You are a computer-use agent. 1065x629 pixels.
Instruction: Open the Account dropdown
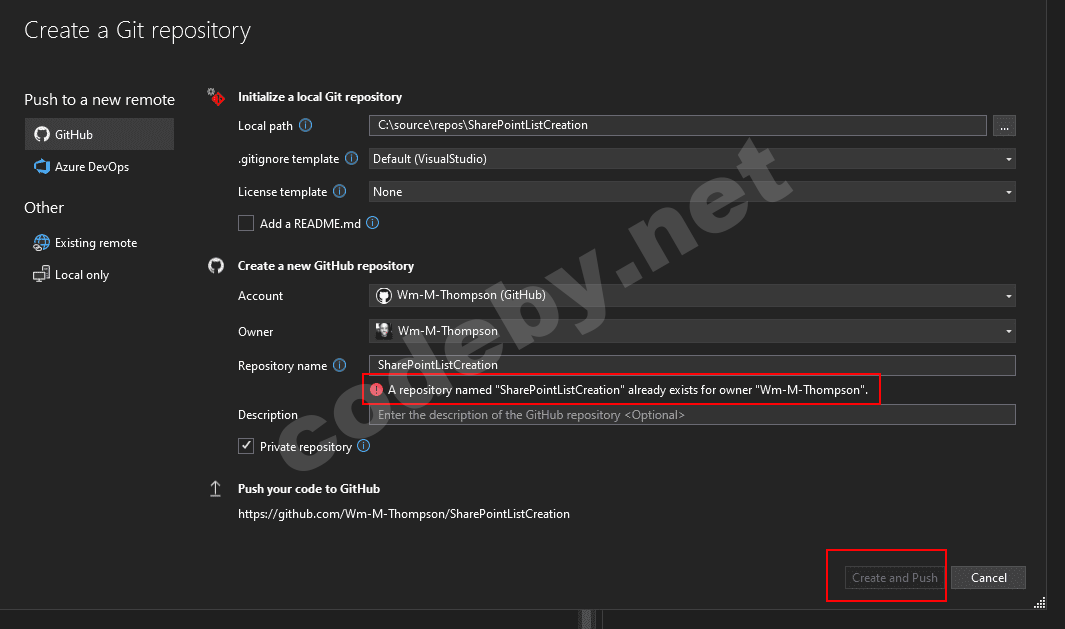click(x=692, y=295)
